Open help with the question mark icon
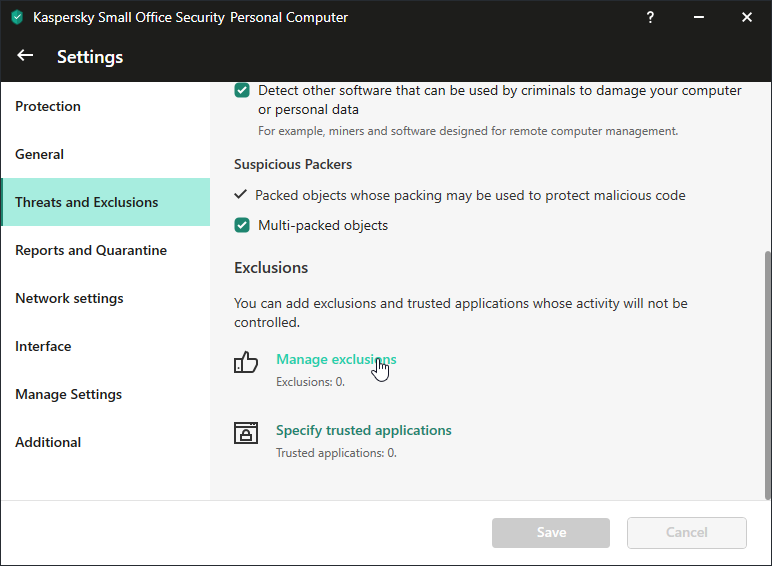Viewport: 772px width, 566px height. pos(650,17)
